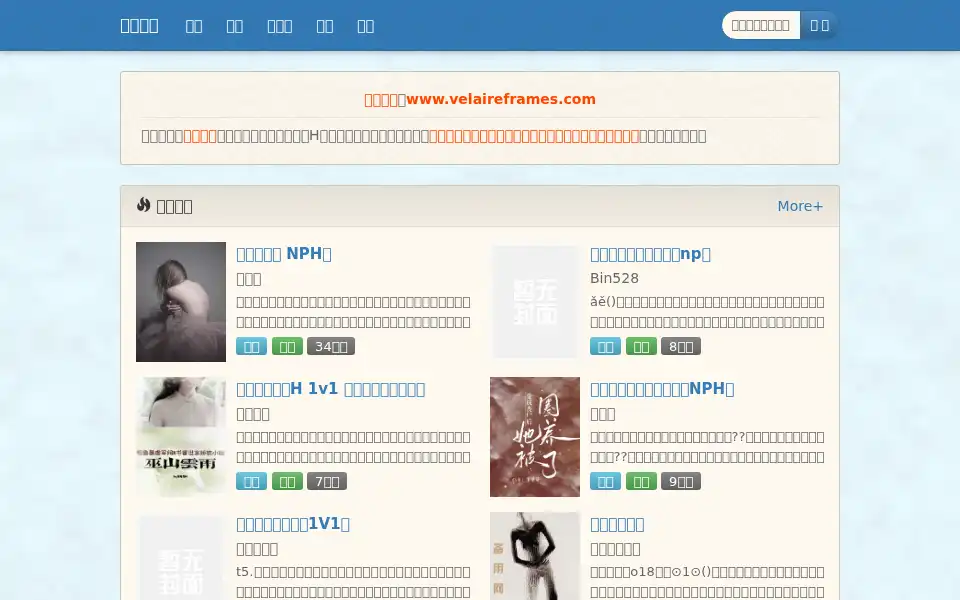Open the placeholder cover beside the 1V1 title

[x=181, y=556]
